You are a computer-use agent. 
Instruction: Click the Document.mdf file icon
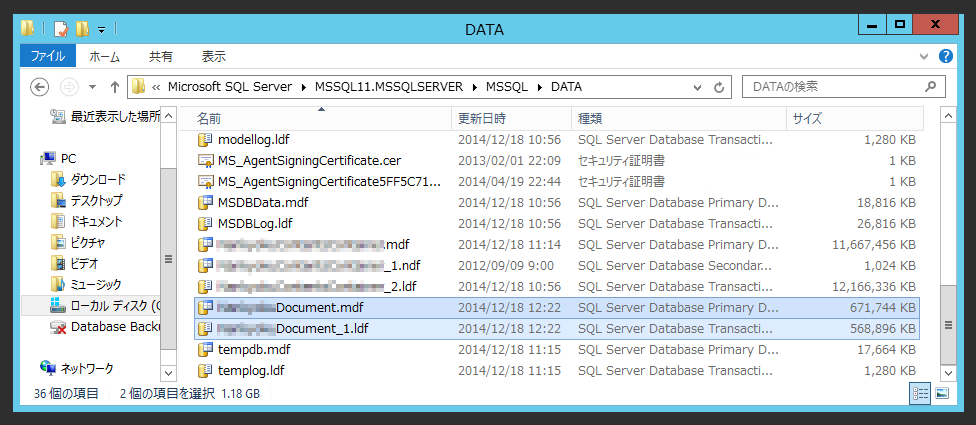pyautogui.click(x=205, y=307)
